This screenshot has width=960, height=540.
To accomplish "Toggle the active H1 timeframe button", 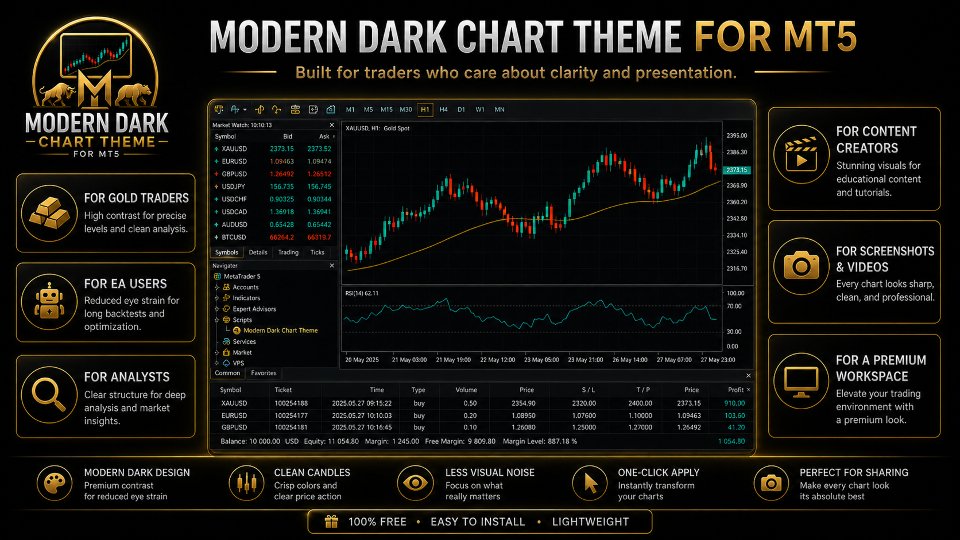I will click(x=425, y=110).
